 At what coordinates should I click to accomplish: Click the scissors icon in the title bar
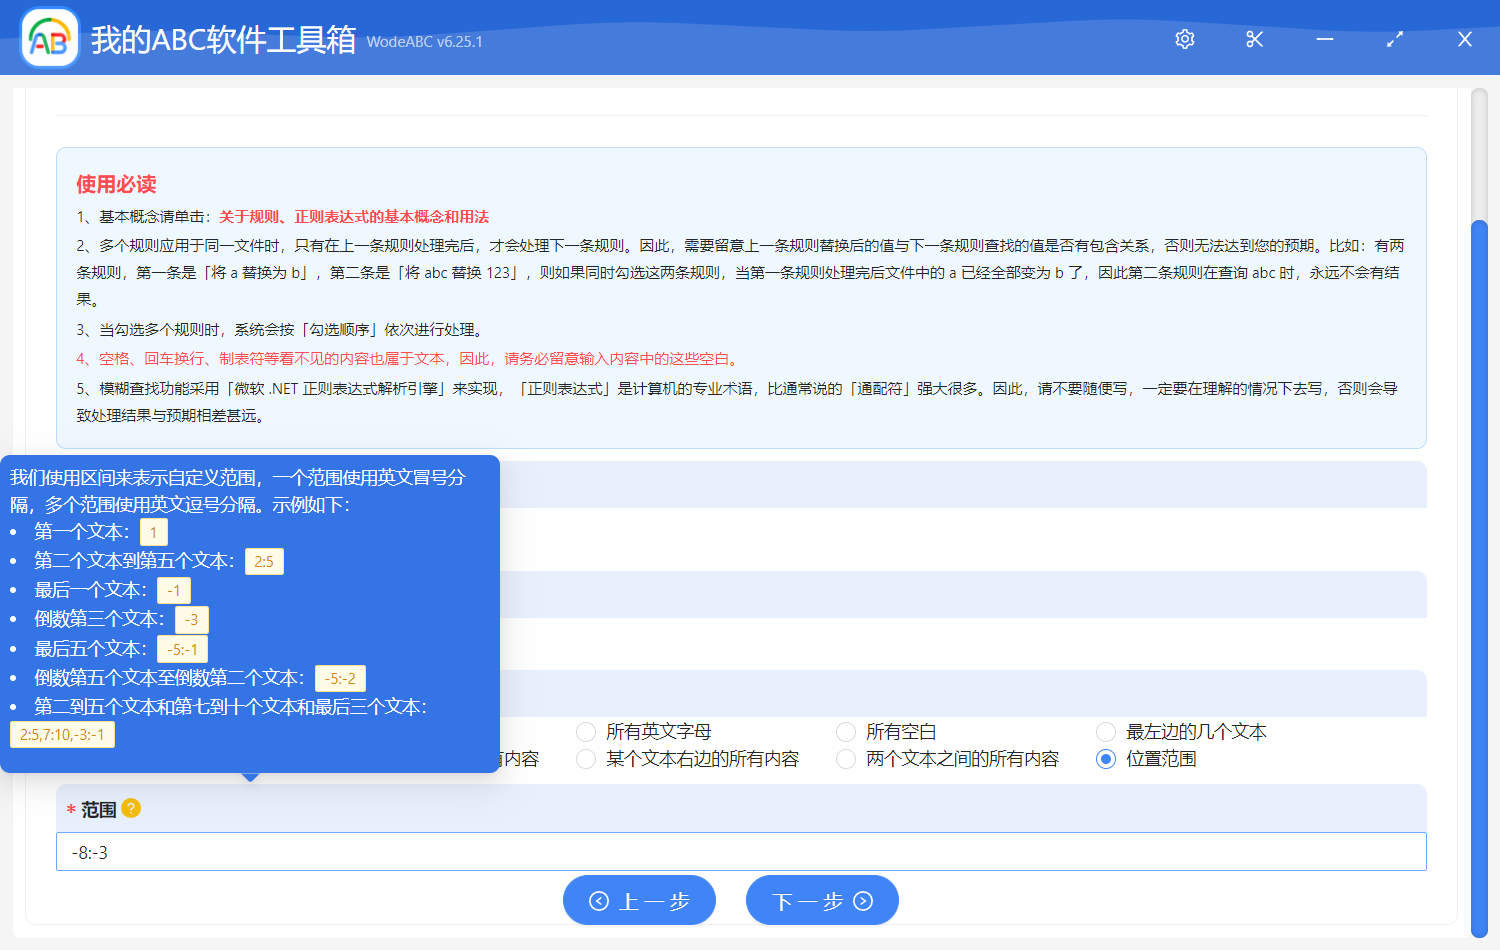click(x=1254, y=39)
